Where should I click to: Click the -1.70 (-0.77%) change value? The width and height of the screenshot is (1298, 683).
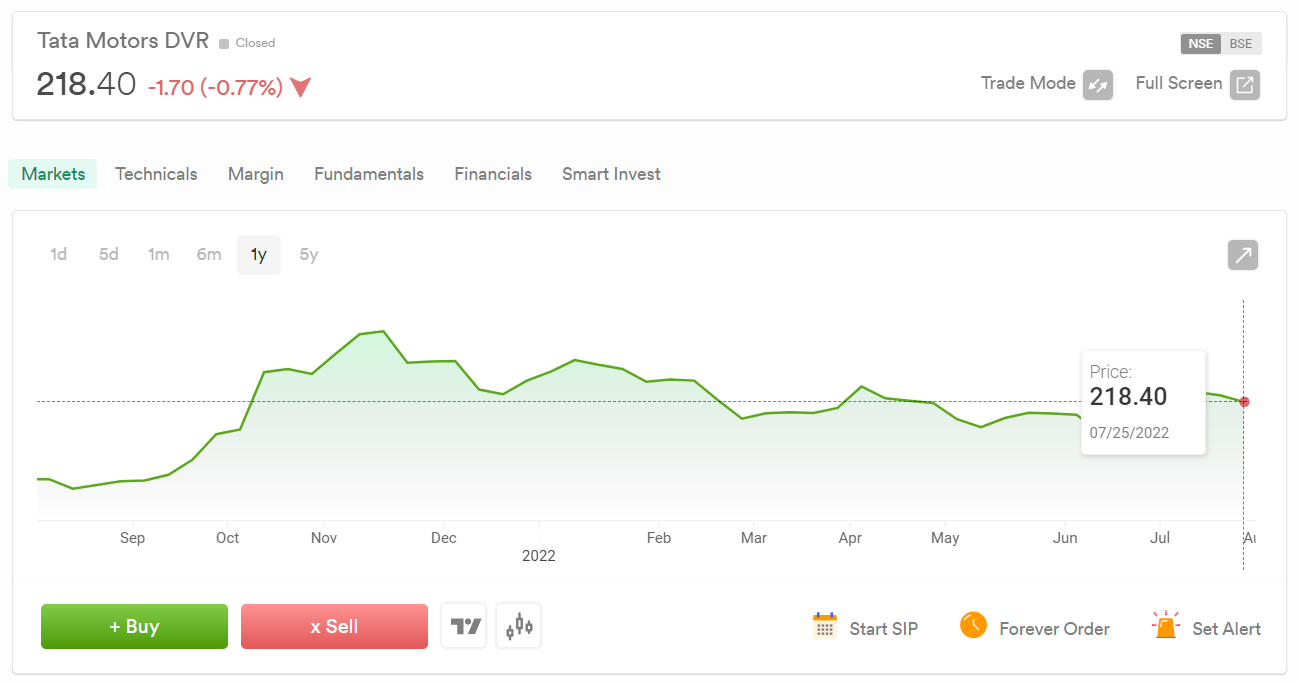coord(215,88)
